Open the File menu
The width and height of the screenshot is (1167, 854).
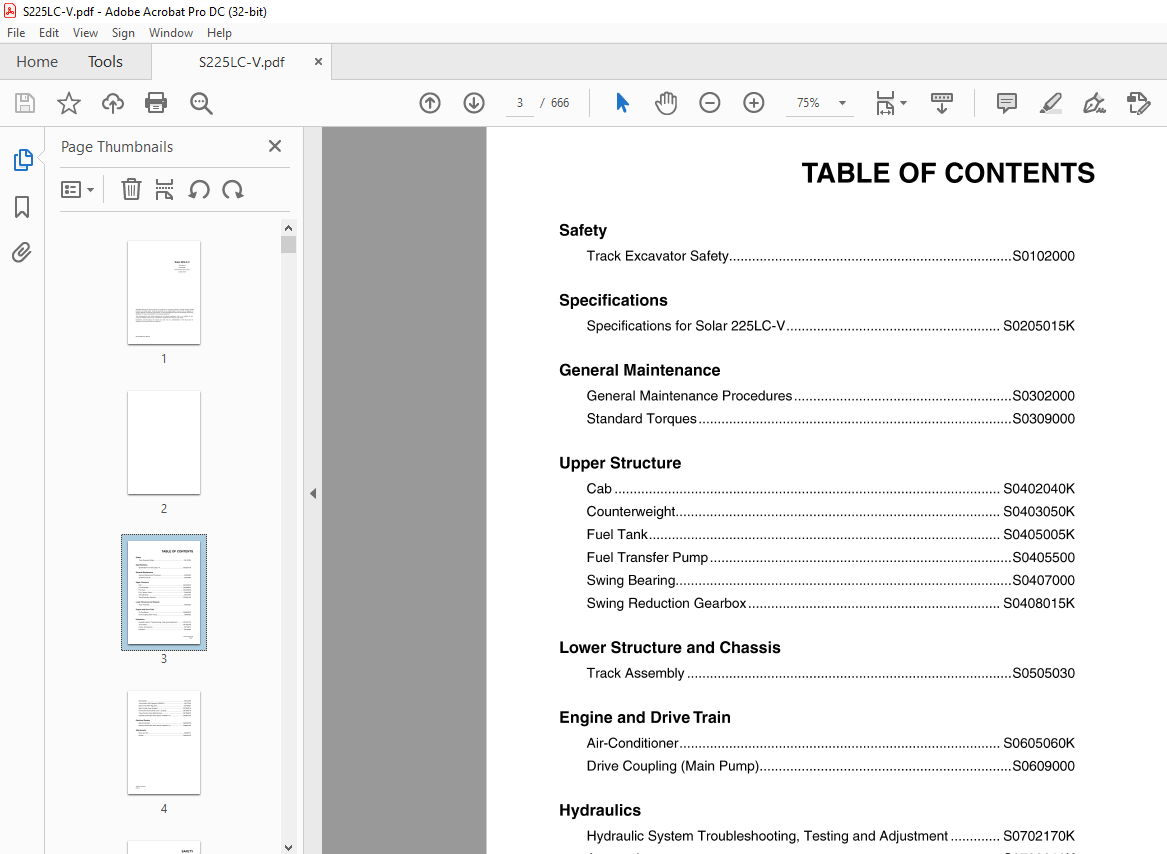point(16,33)
